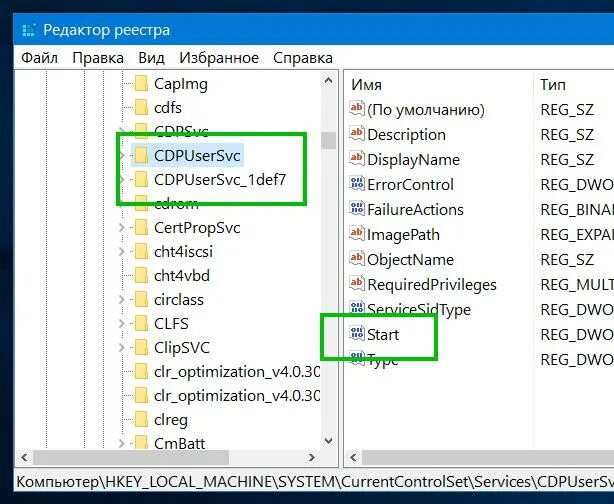Screen dimensions: 614x504
Task: Click the cht4iscsi folder icon
Action: [141, 251]
